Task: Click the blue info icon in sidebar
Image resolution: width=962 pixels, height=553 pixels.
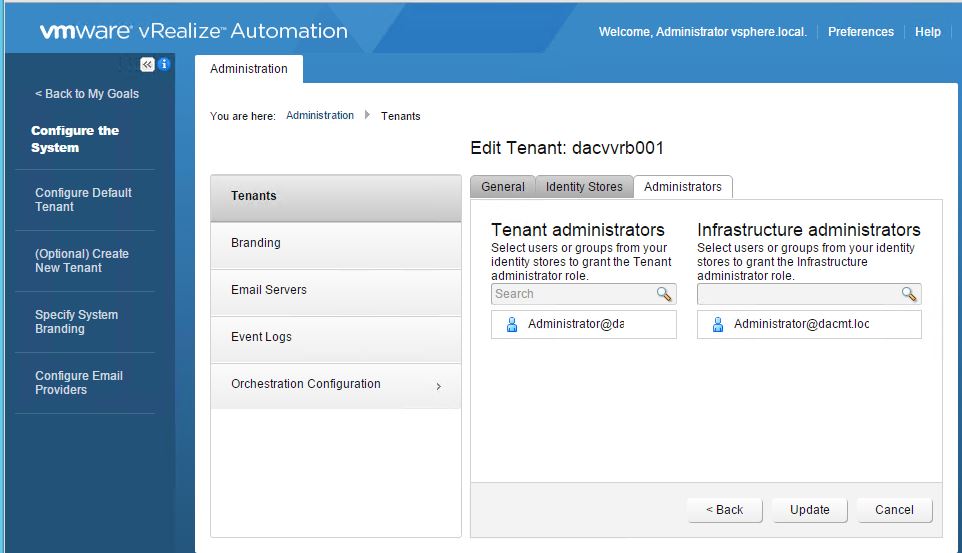Action: pyautogui.click(x=164, y=64)
